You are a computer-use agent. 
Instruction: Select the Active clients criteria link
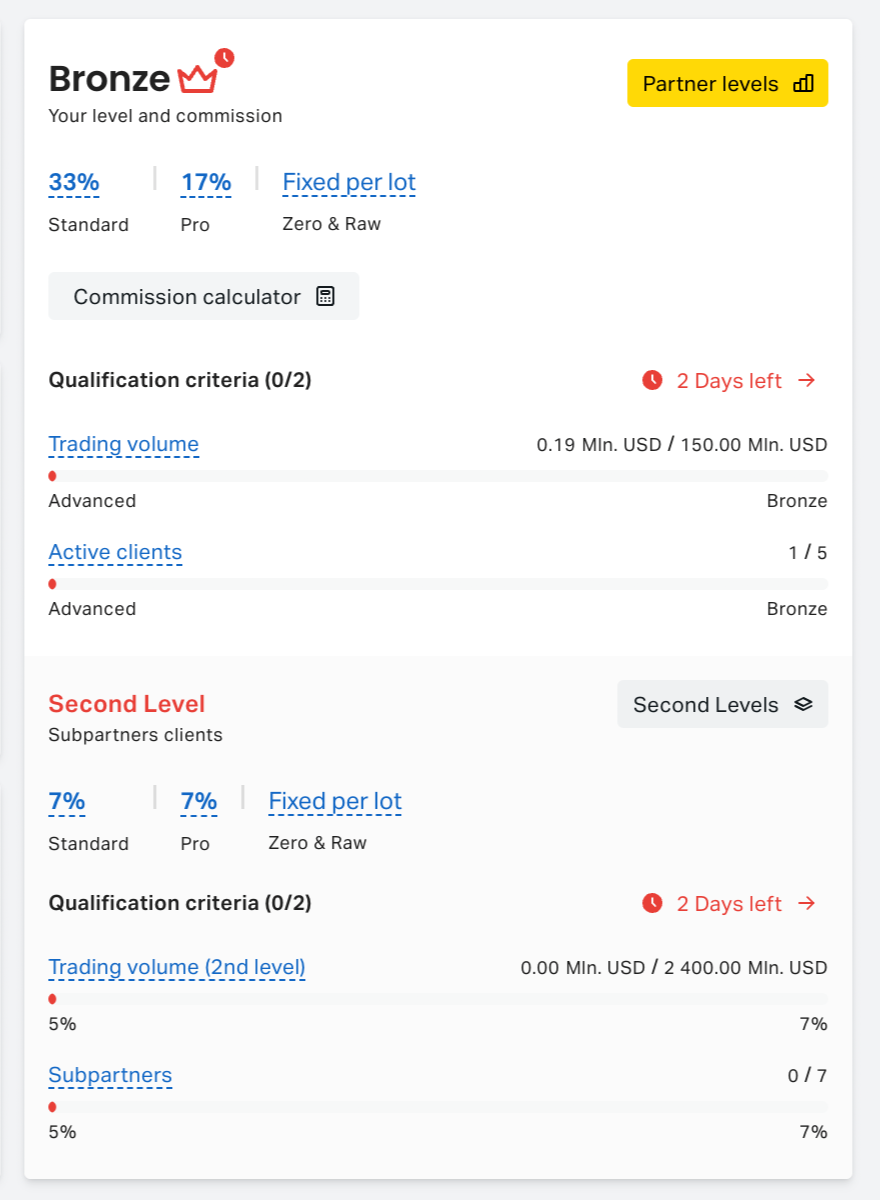pos(115,552)
